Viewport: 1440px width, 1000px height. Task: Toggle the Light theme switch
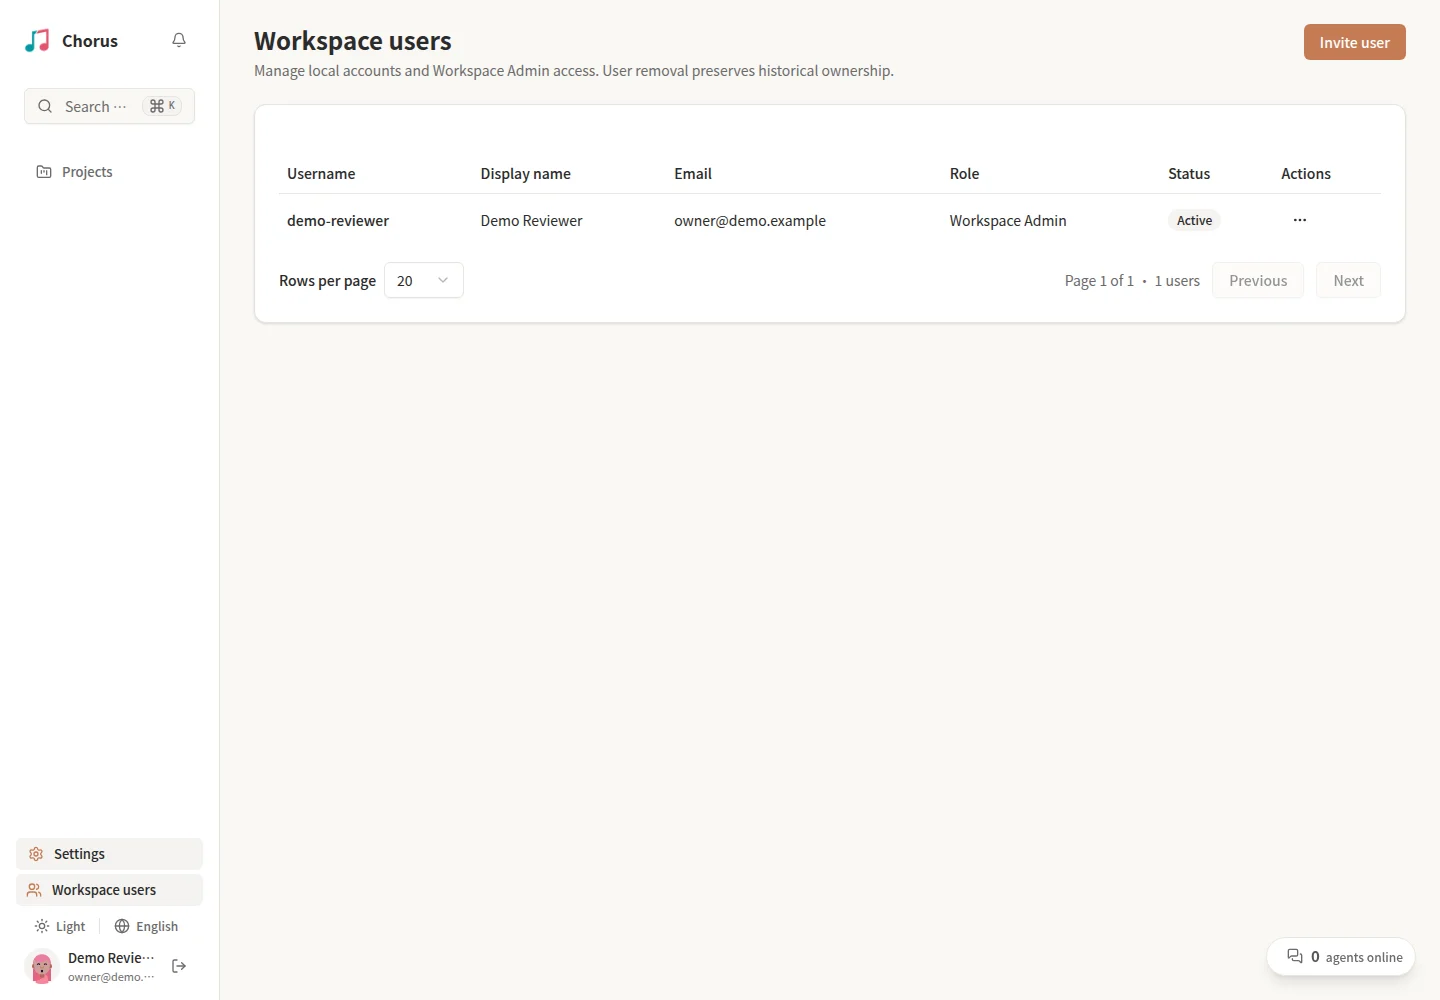coord(60,926)
